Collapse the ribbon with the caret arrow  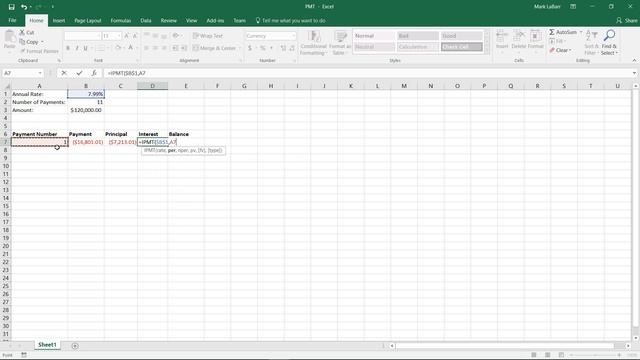point(634,60)
